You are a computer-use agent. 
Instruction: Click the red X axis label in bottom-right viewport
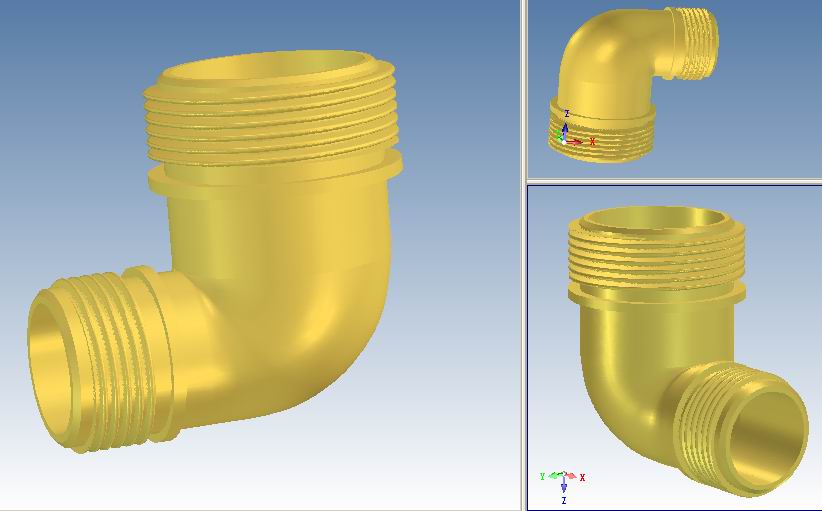(x=582, y=477)
